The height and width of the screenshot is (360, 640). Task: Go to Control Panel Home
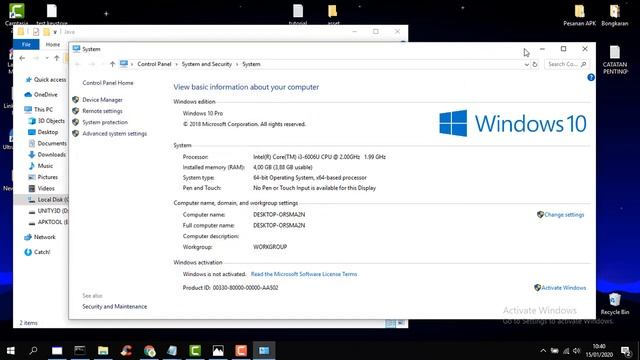tap(108, 83)
